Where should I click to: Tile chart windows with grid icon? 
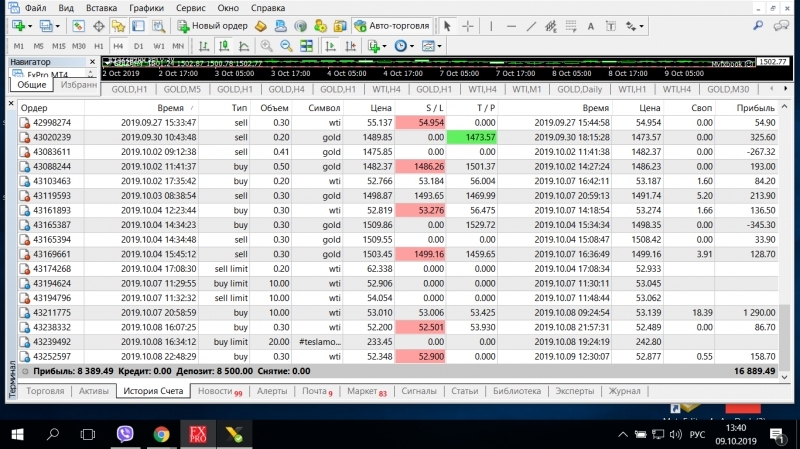click(307, 46)
